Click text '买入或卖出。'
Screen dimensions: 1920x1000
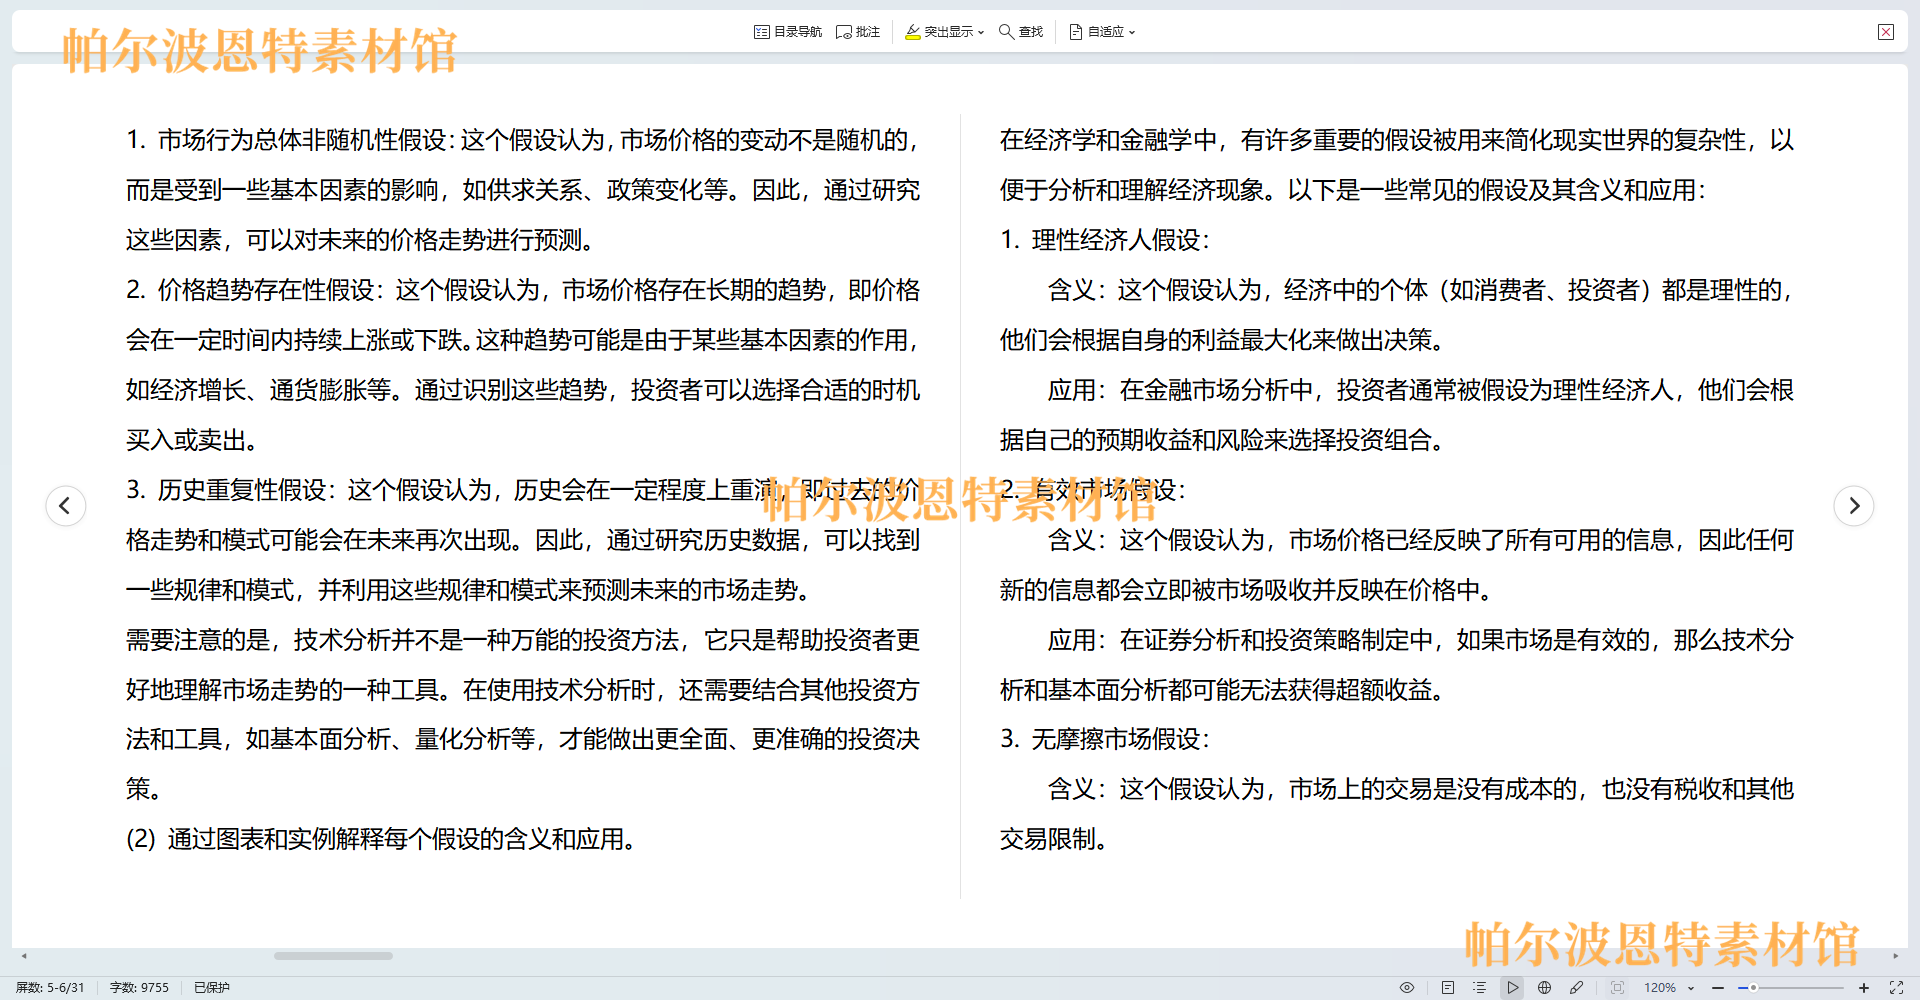pos(193,440)
